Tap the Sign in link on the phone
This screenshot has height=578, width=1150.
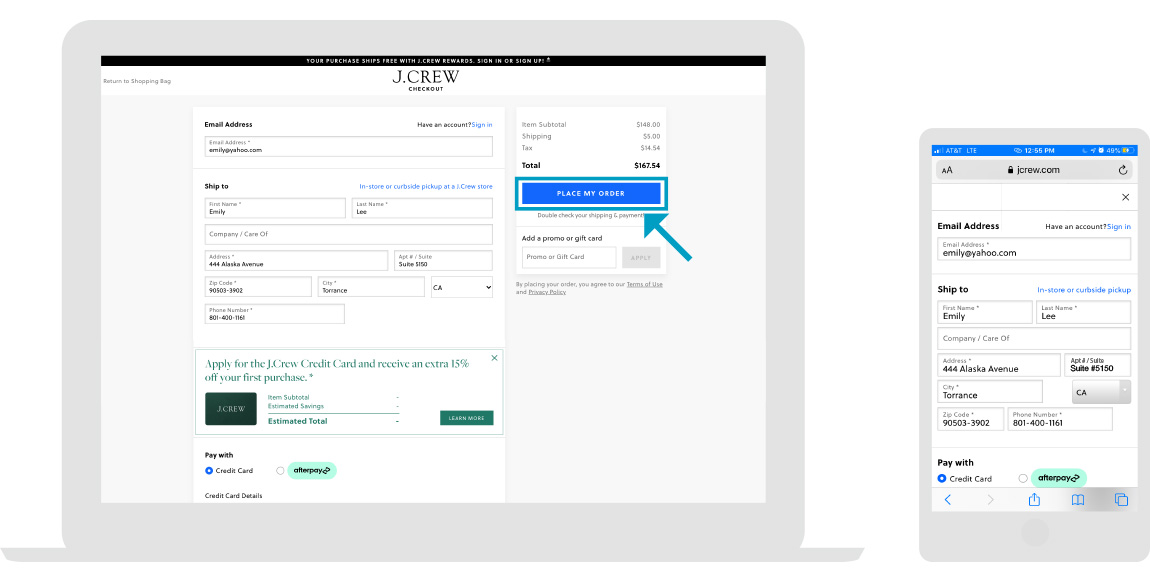pos(1119,227)
